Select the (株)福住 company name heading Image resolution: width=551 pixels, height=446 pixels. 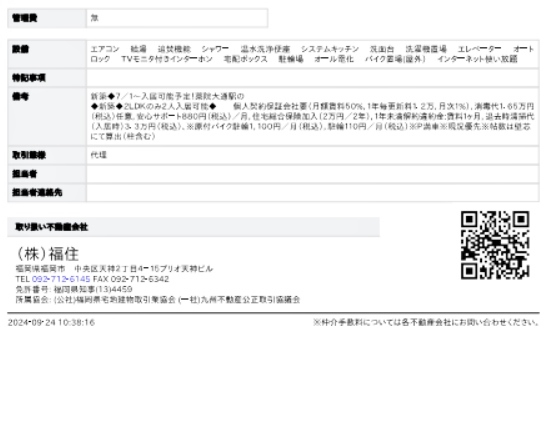[47, 254]
